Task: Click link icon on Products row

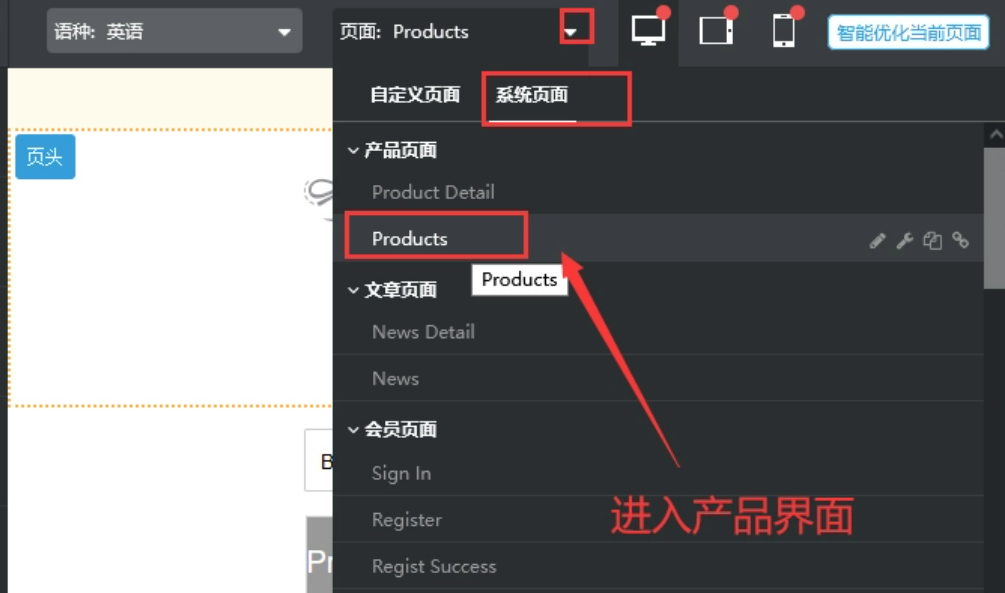Action: pos(960,240)
